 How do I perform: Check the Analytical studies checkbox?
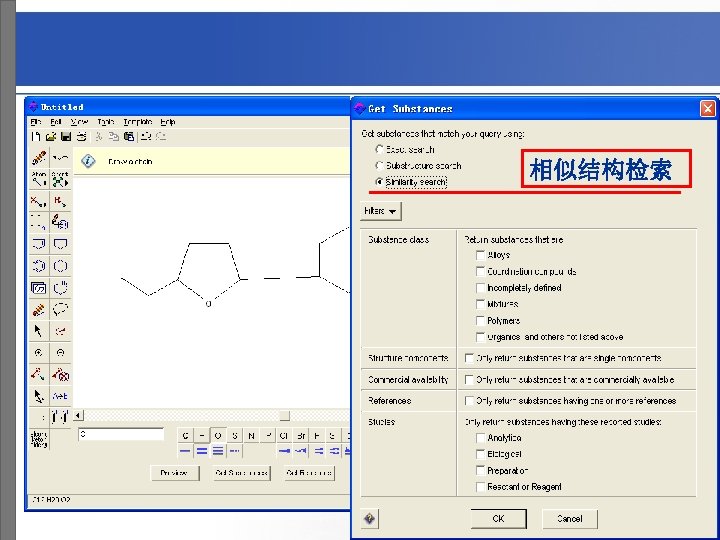coord(480,438)
